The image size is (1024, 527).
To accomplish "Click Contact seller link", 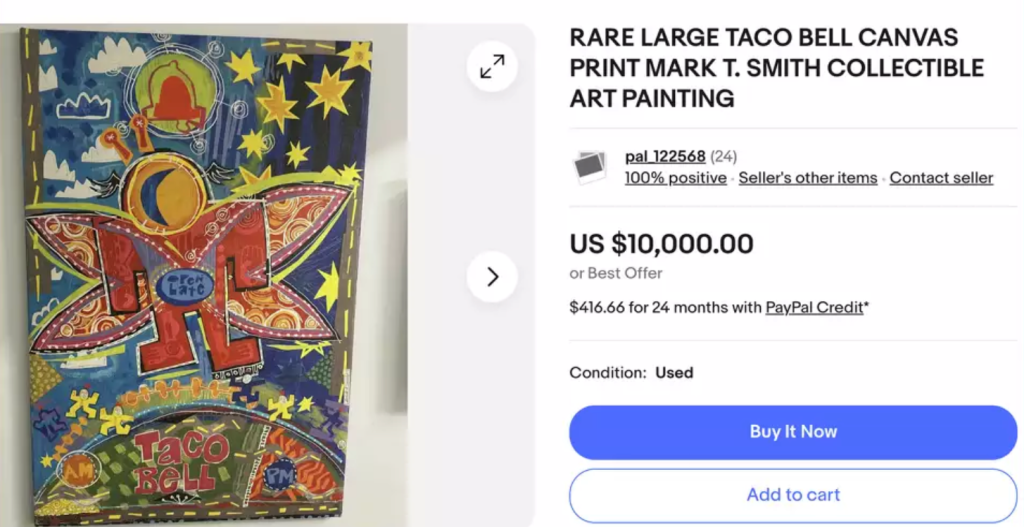I will click(941, 178).
